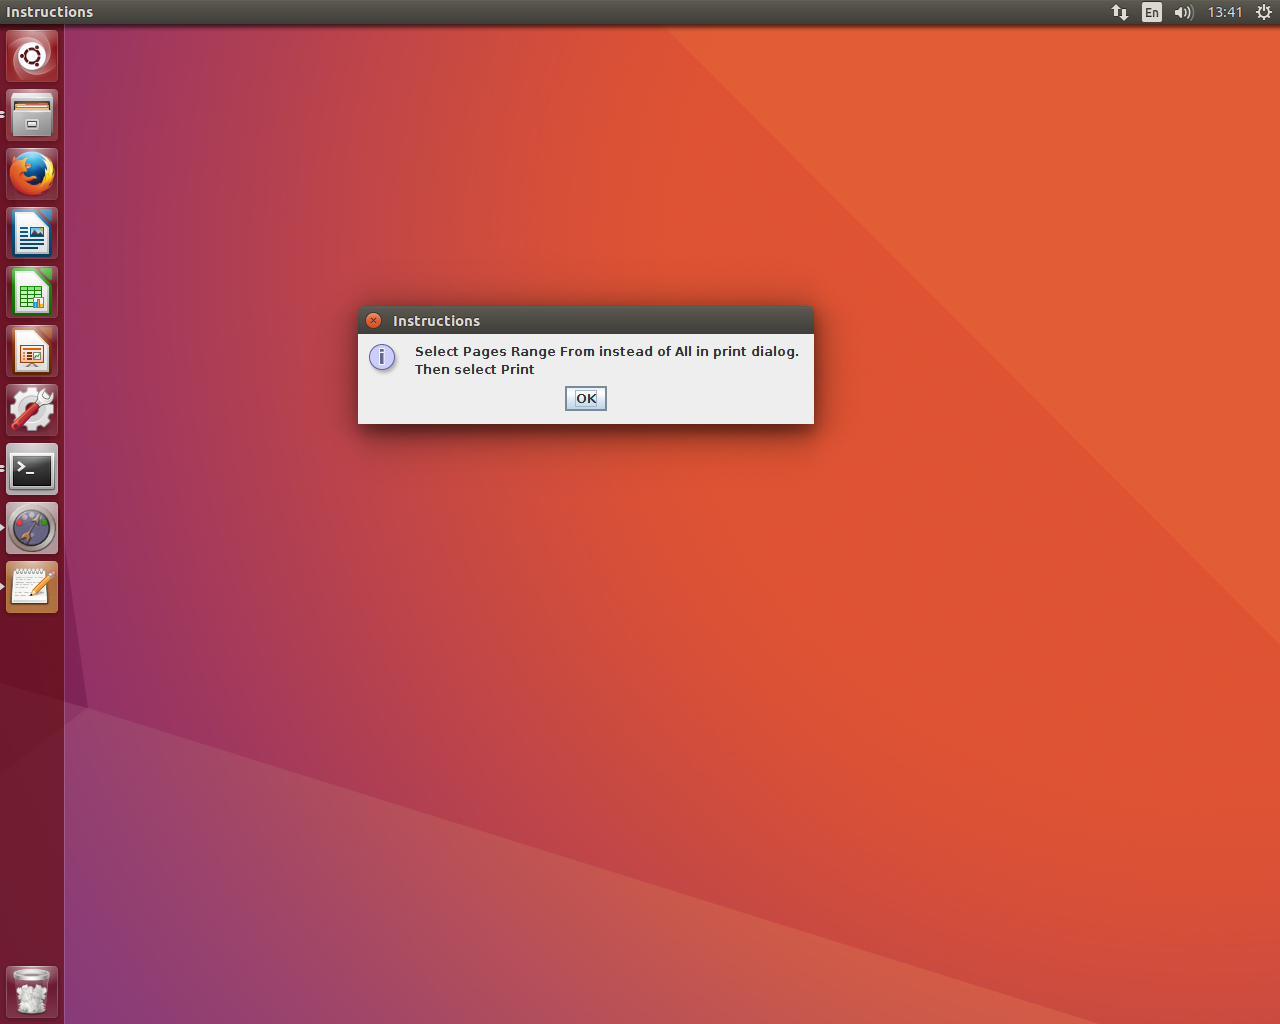Click the text 'Then select Print'
This screenshot has width=1280, height=1024.
pos(475,369)
